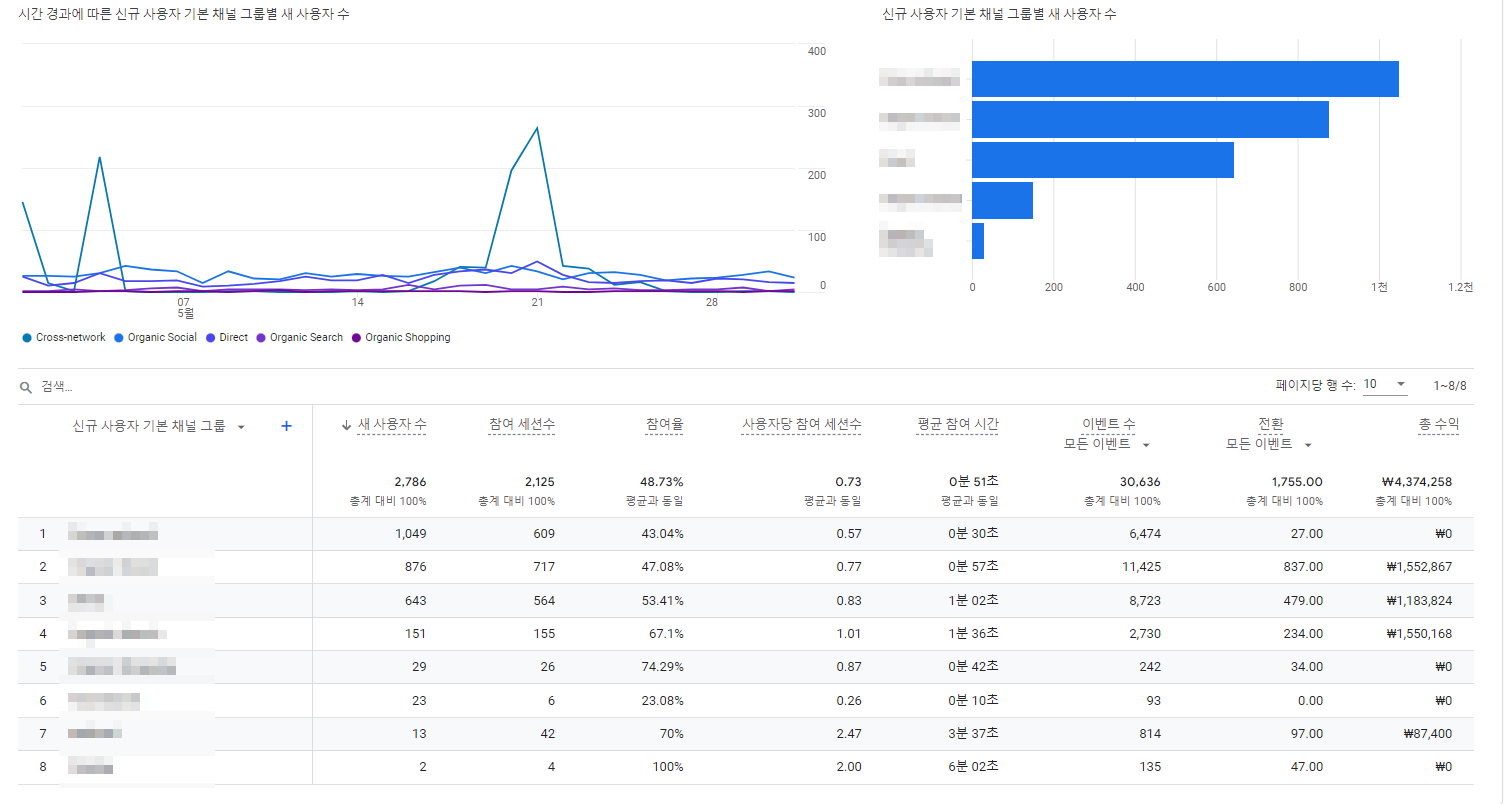Click the revenue cell ₩1,552,867
1504x804 pixels.
(1419, 567)
